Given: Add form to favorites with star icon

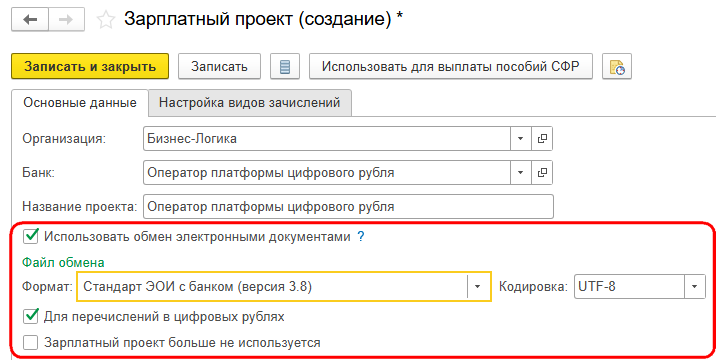Looking at the screenshot, I should coord(106,20).
